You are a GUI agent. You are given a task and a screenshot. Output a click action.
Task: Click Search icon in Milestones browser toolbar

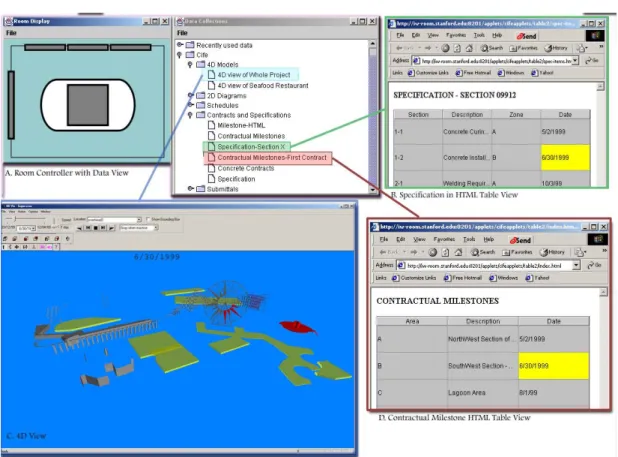click(x=483, y=252)
